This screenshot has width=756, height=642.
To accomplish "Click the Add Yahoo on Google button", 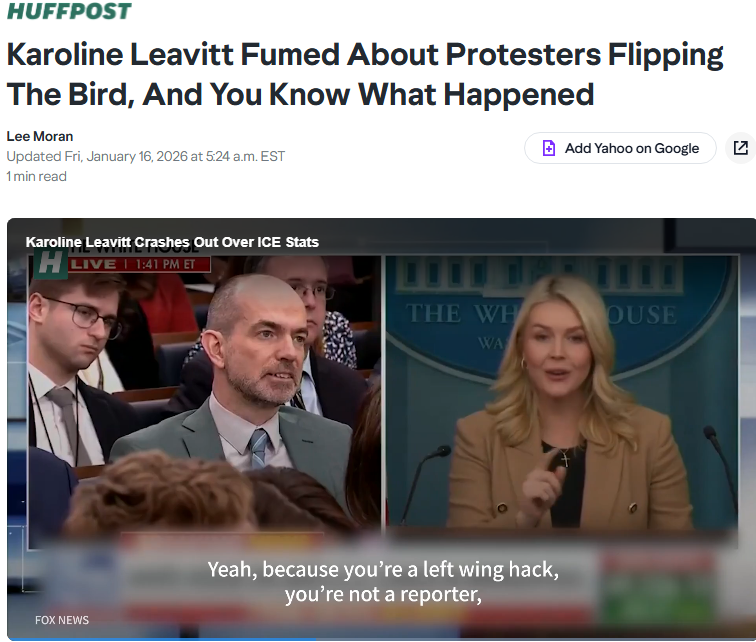I will [620, 148].
